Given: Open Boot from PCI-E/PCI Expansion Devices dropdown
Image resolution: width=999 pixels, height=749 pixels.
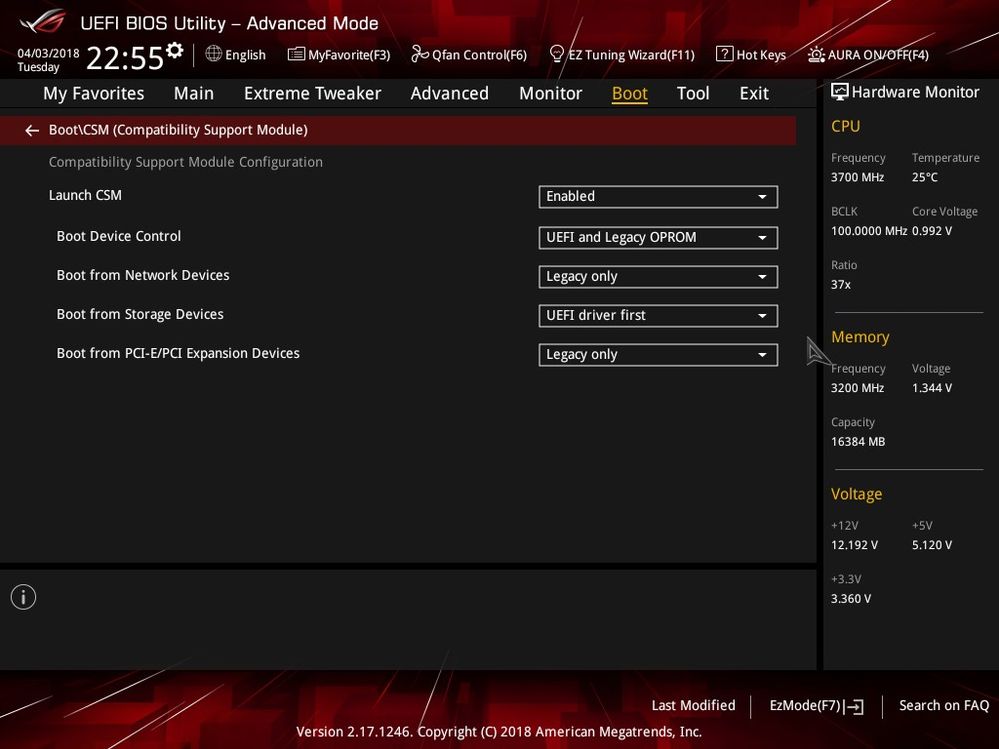Looking at the screenshot, I should point(658,355).
